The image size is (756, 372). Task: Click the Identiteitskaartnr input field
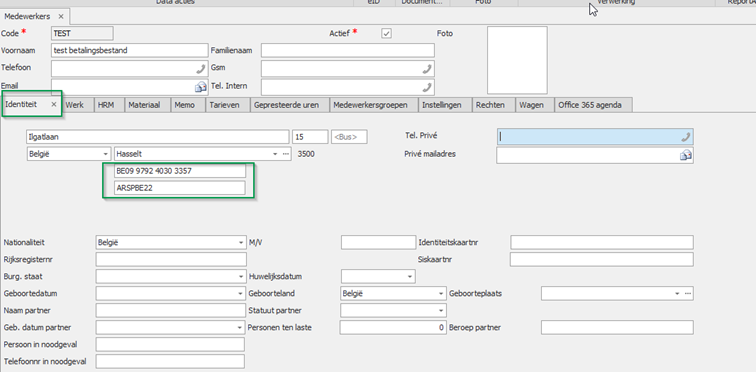tap(602, 242)
